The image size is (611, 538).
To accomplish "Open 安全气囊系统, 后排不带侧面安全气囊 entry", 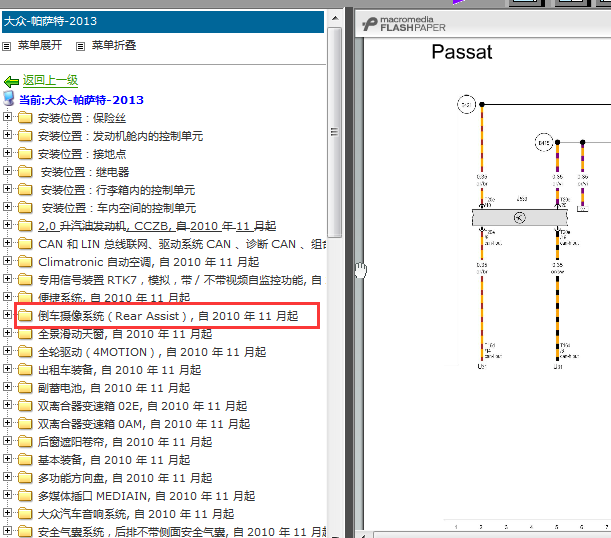I will pos(182,532).
